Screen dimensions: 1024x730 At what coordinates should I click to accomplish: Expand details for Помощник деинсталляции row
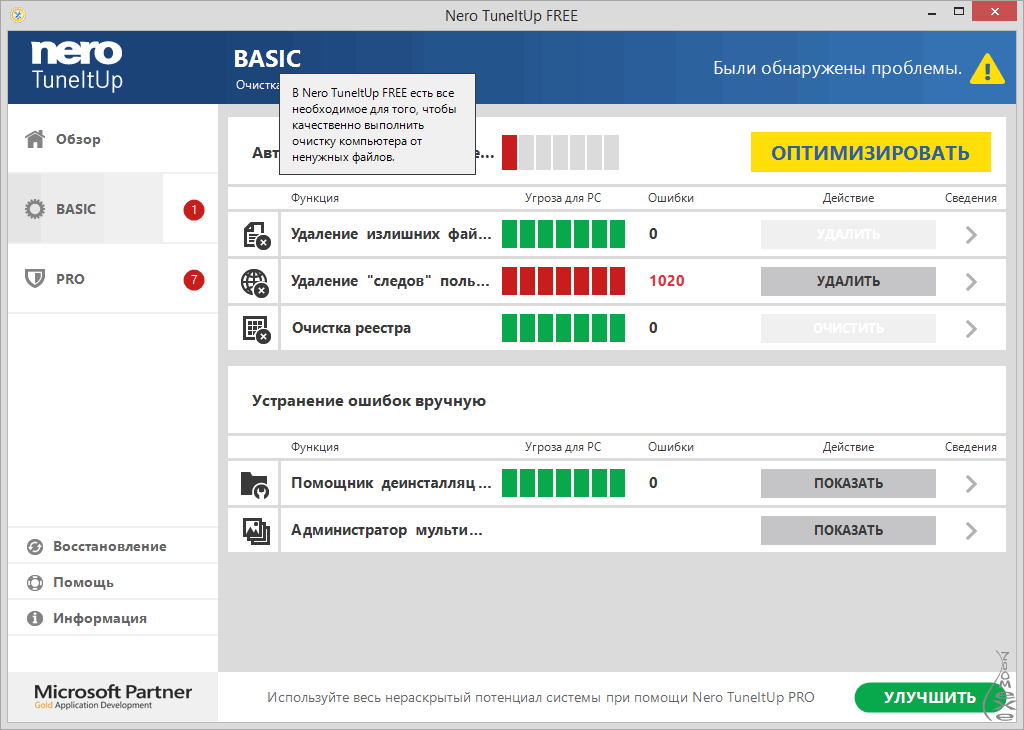[971, 484]
